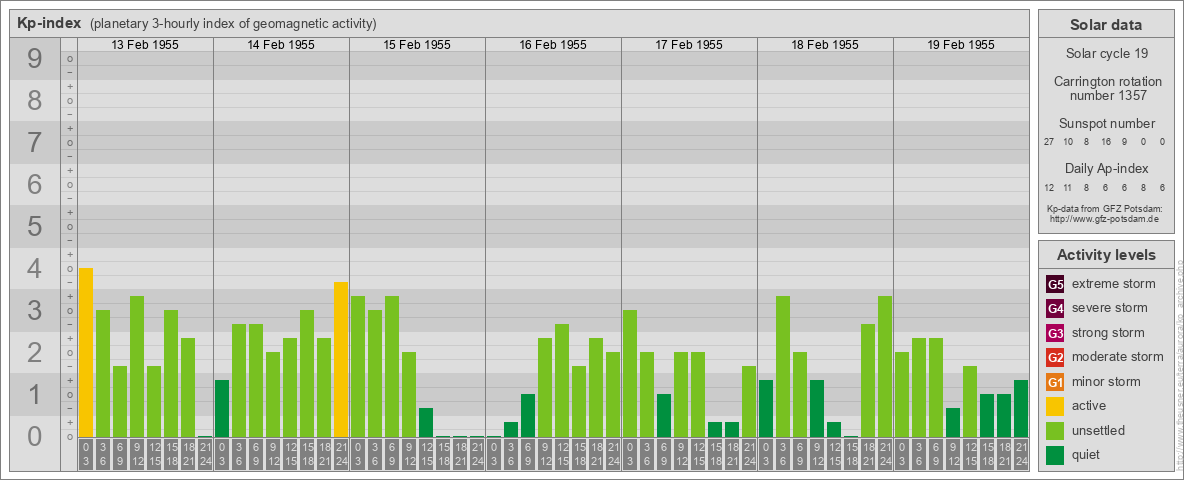Click the 13 Feb 1955 date header

145,45
